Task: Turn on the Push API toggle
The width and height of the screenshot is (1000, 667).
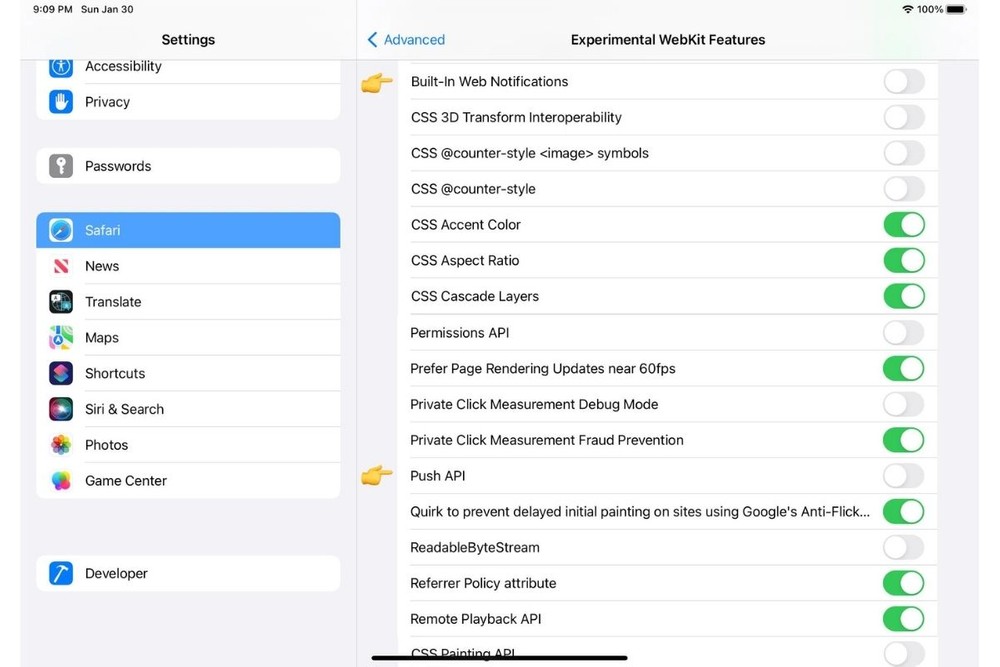Action: coord(903,476)
